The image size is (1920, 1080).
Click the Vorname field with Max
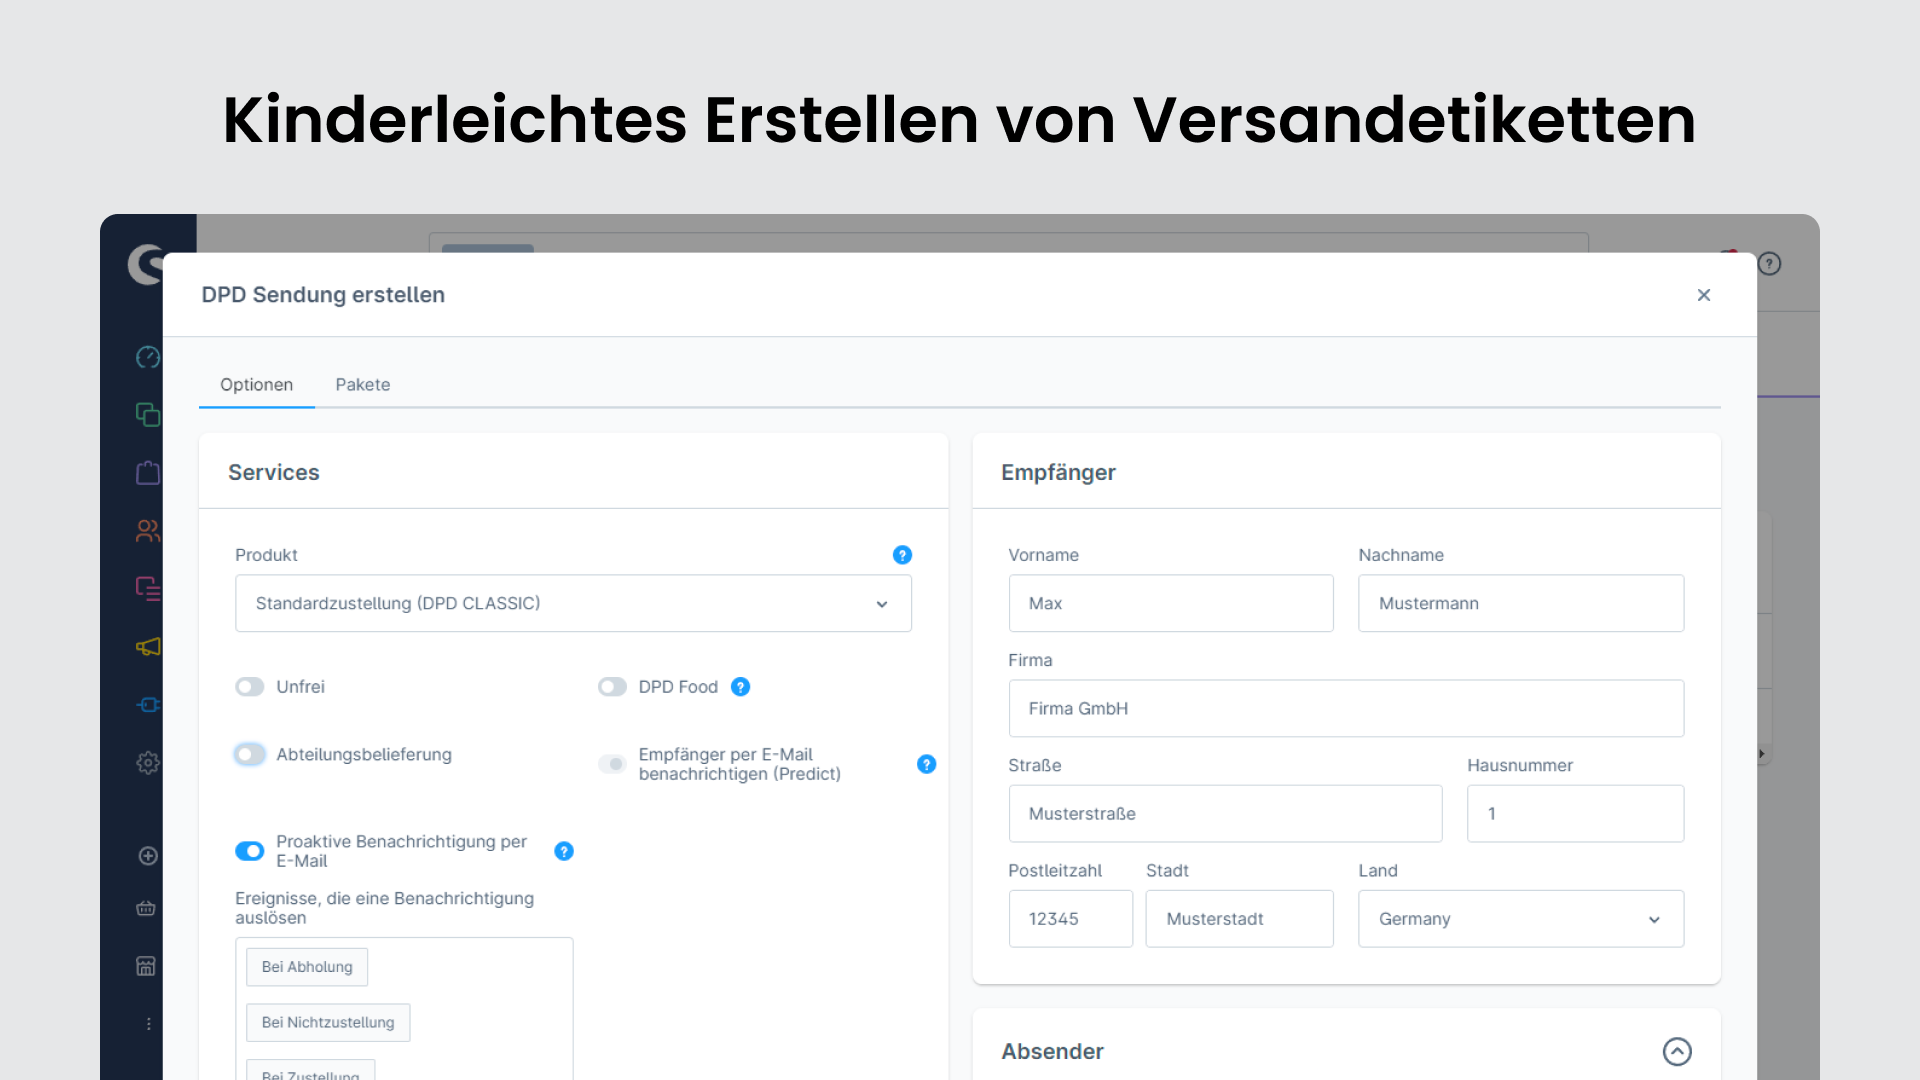(x=1171, y=603)
